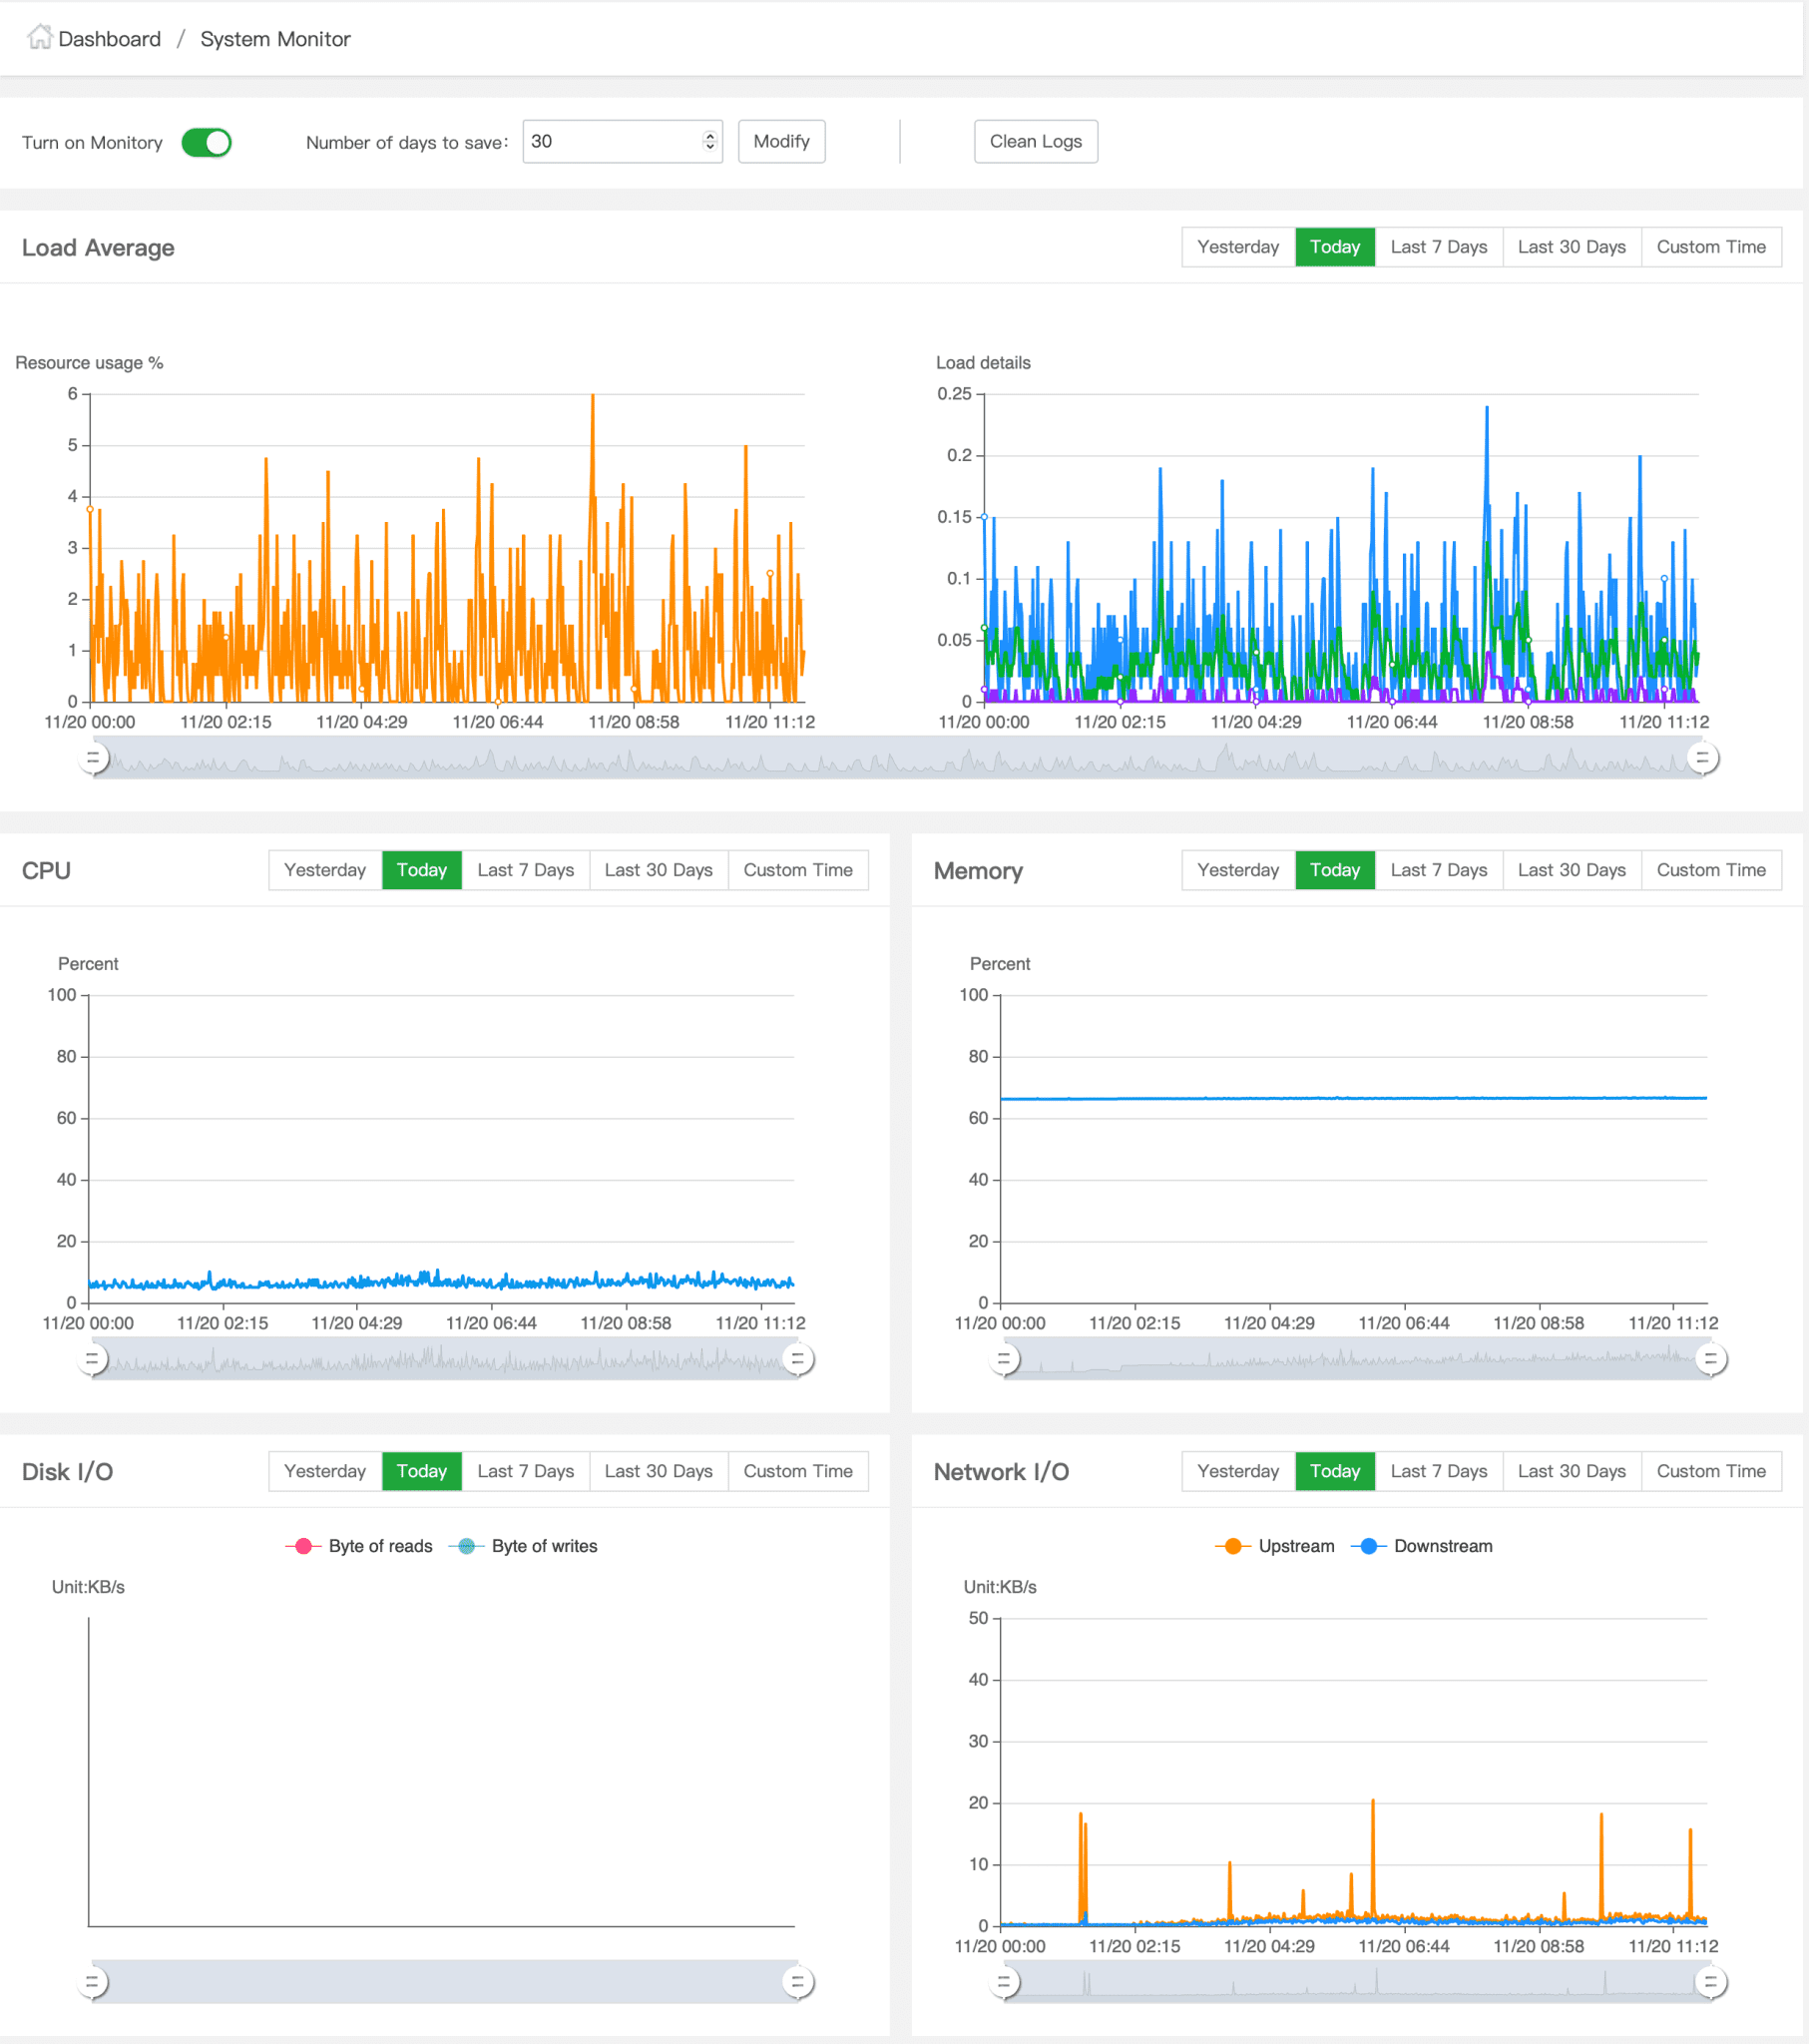Click the Dashboard home icon
1809x2044 pixels.
pos(39,38)
